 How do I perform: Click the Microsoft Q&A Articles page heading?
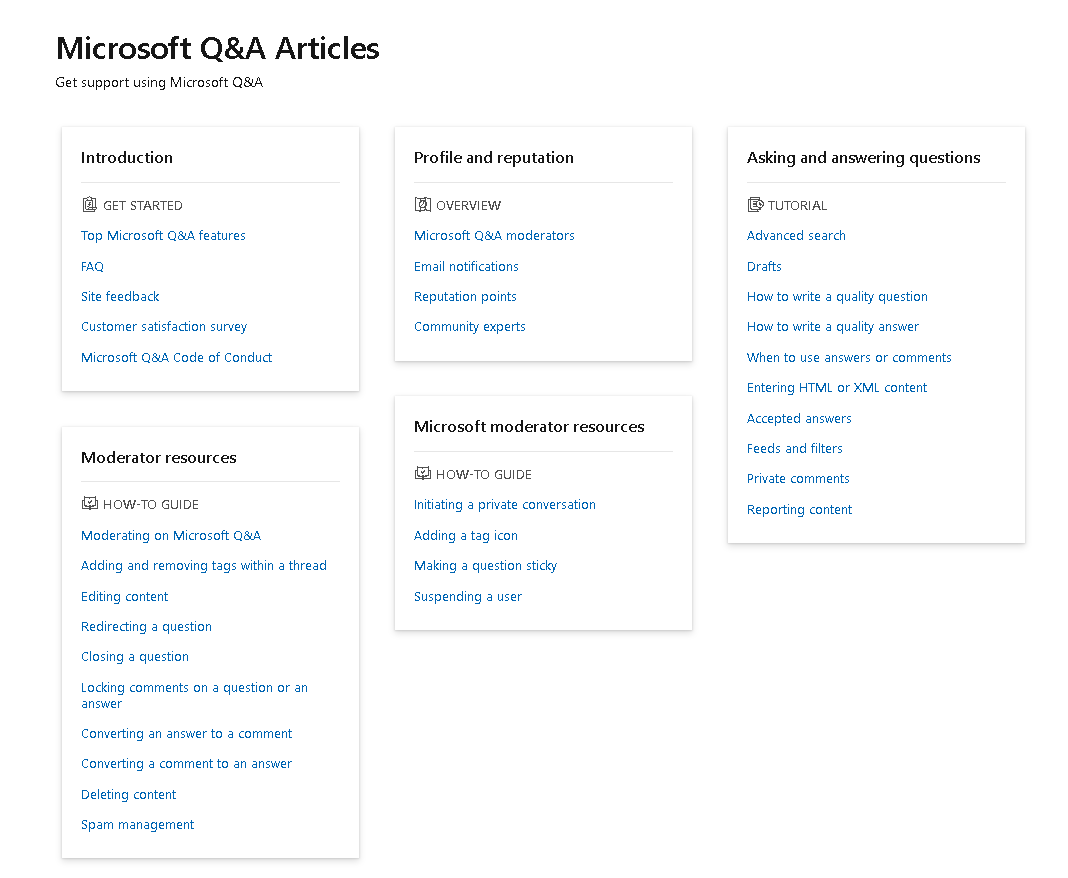(x=217, y=48)
